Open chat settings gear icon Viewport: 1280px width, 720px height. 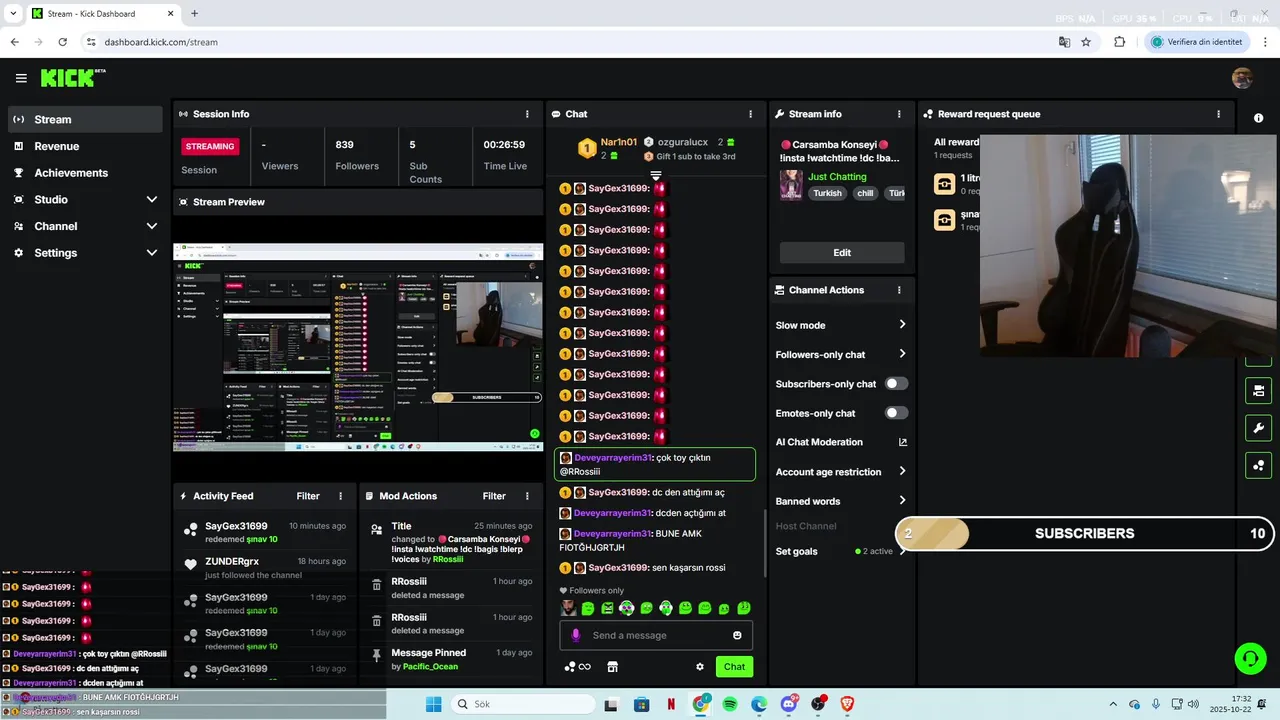click(700, 667)
